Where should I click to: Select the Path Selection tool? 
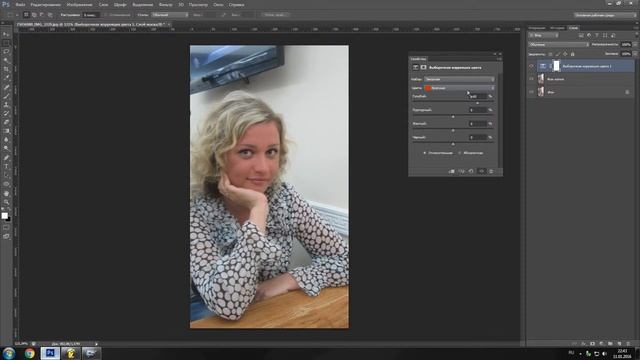(6, 175)
